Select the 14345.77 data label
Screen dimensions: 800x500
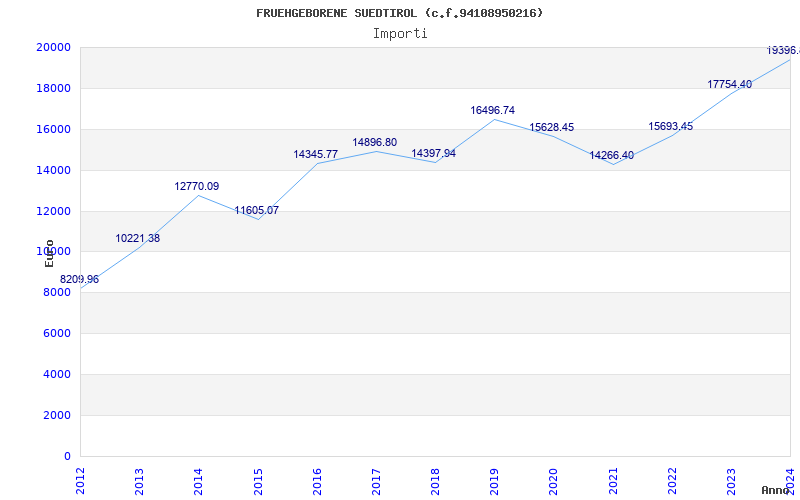coord(316,154)
